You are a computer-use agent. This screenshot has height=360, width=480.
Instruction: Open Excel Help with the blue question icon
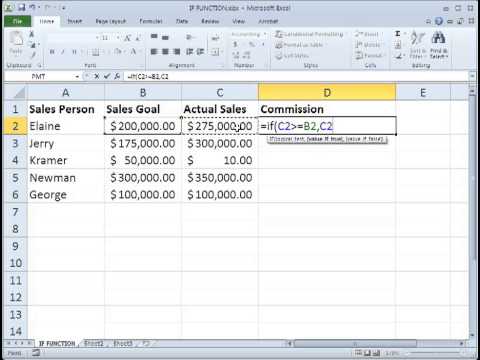439,21
